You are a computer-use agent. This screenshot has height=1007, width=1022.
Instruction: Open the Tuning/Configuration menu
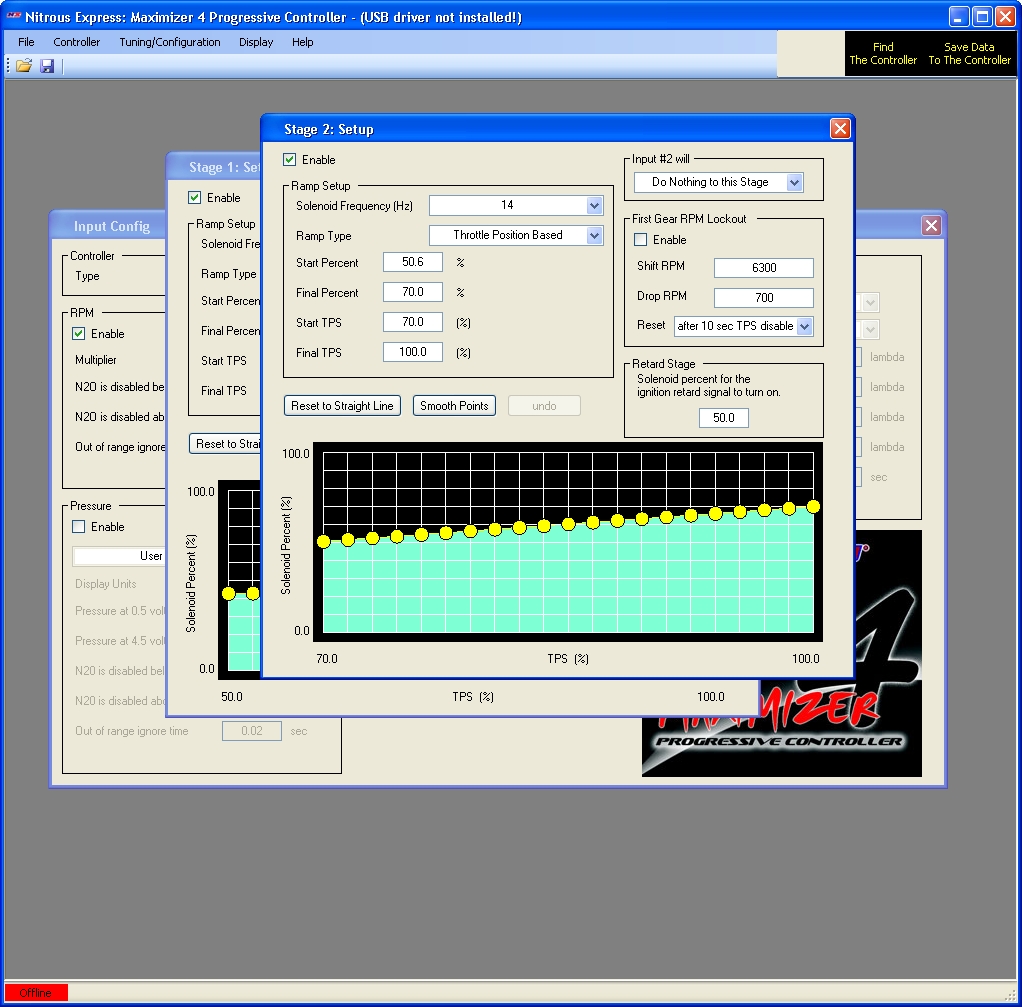pyautogui.click(x=169, y=42)
